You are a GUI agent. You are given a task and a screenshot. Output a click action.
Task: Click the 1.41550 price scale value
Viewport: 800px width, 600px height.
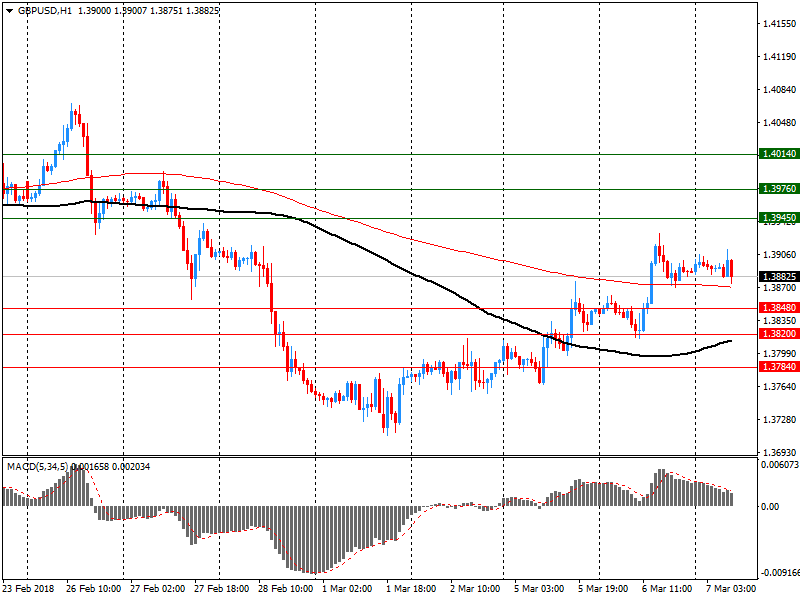pyautogui.click(x=779, y=23)
